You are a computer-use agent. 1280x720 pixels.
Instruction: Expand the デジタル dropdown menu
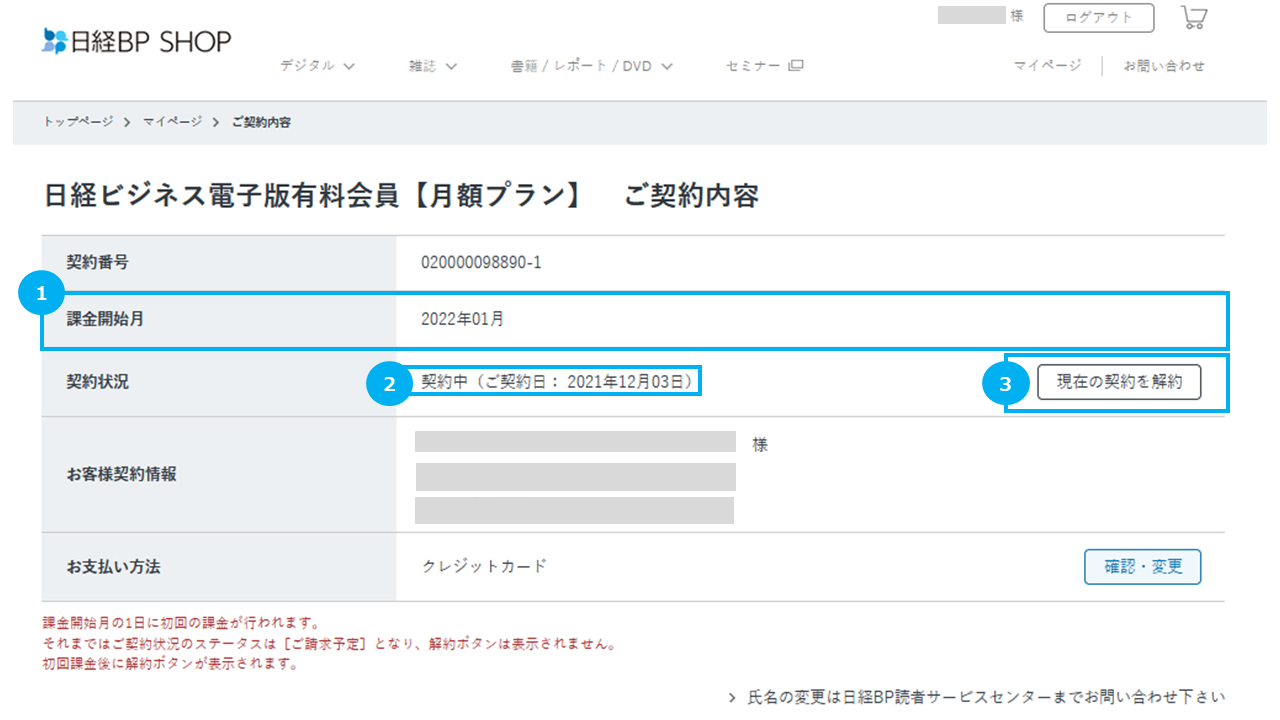click(x=317, y=66)
